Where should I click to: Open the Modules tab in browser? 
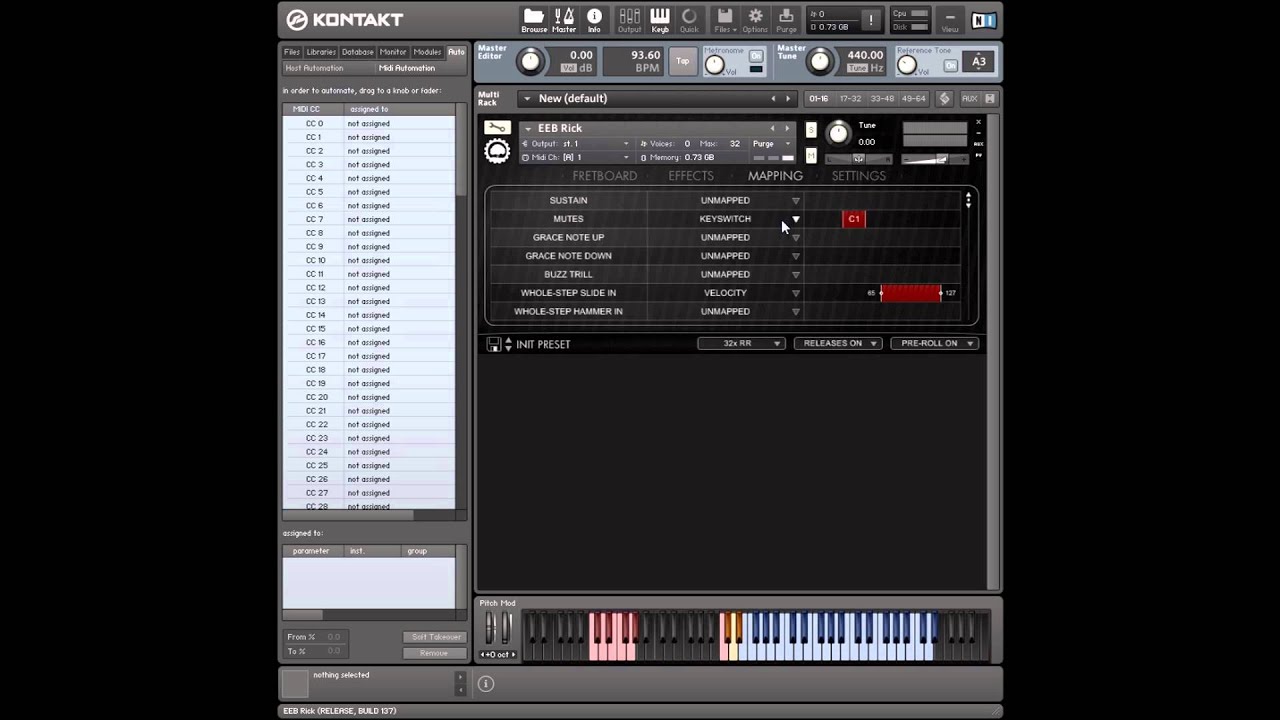[427, 52]
